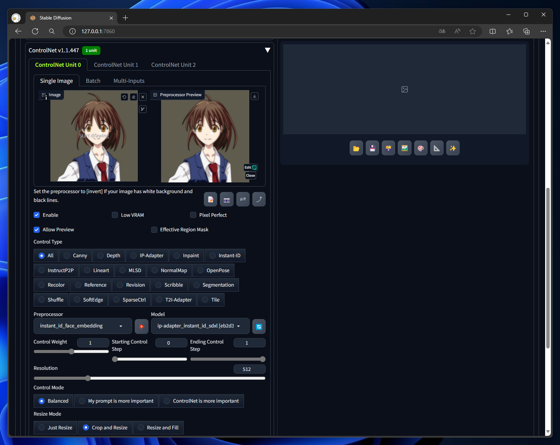Choose Resize and Fill mode
Screen dimensions: 560x445
click(x=159, y=428)
